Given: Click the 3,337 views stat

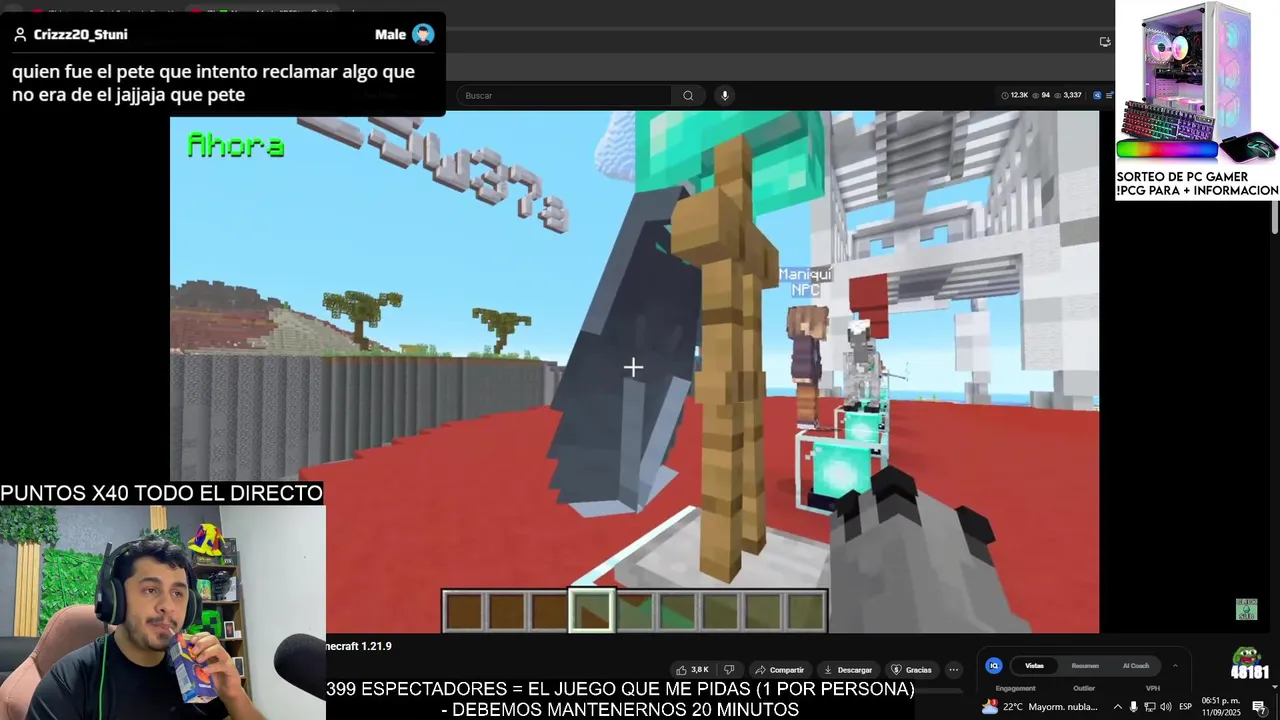Looking at the screenshot, I should 1068,96.
